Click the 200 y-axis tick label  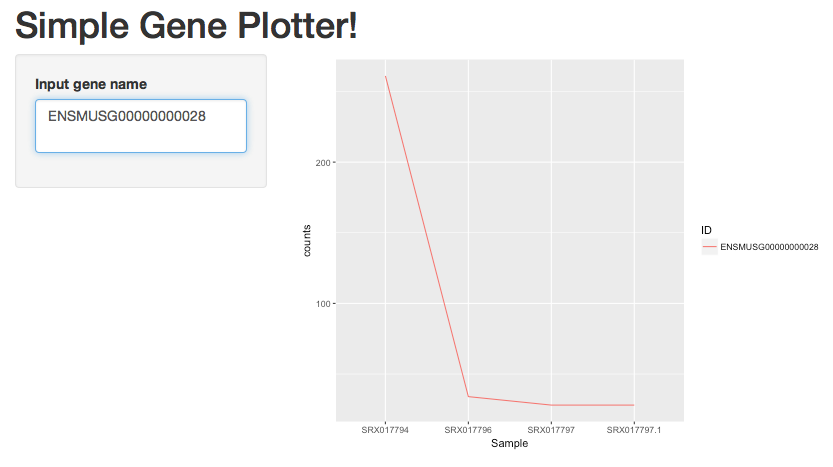coord(323,163)
